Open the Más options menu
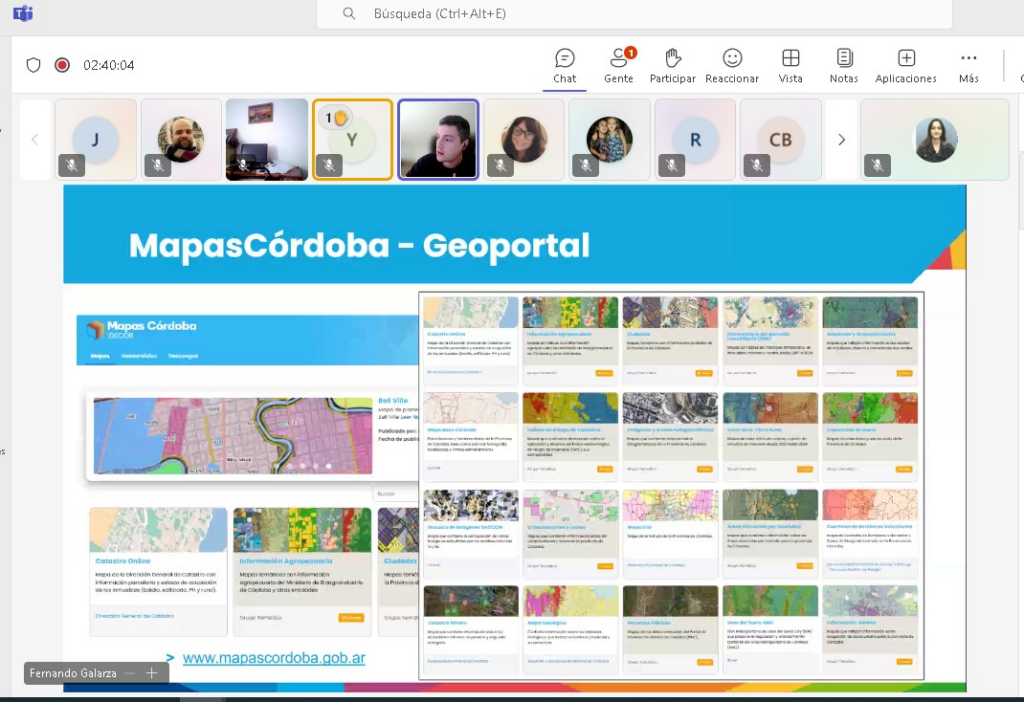 click(x=968, y=66)
